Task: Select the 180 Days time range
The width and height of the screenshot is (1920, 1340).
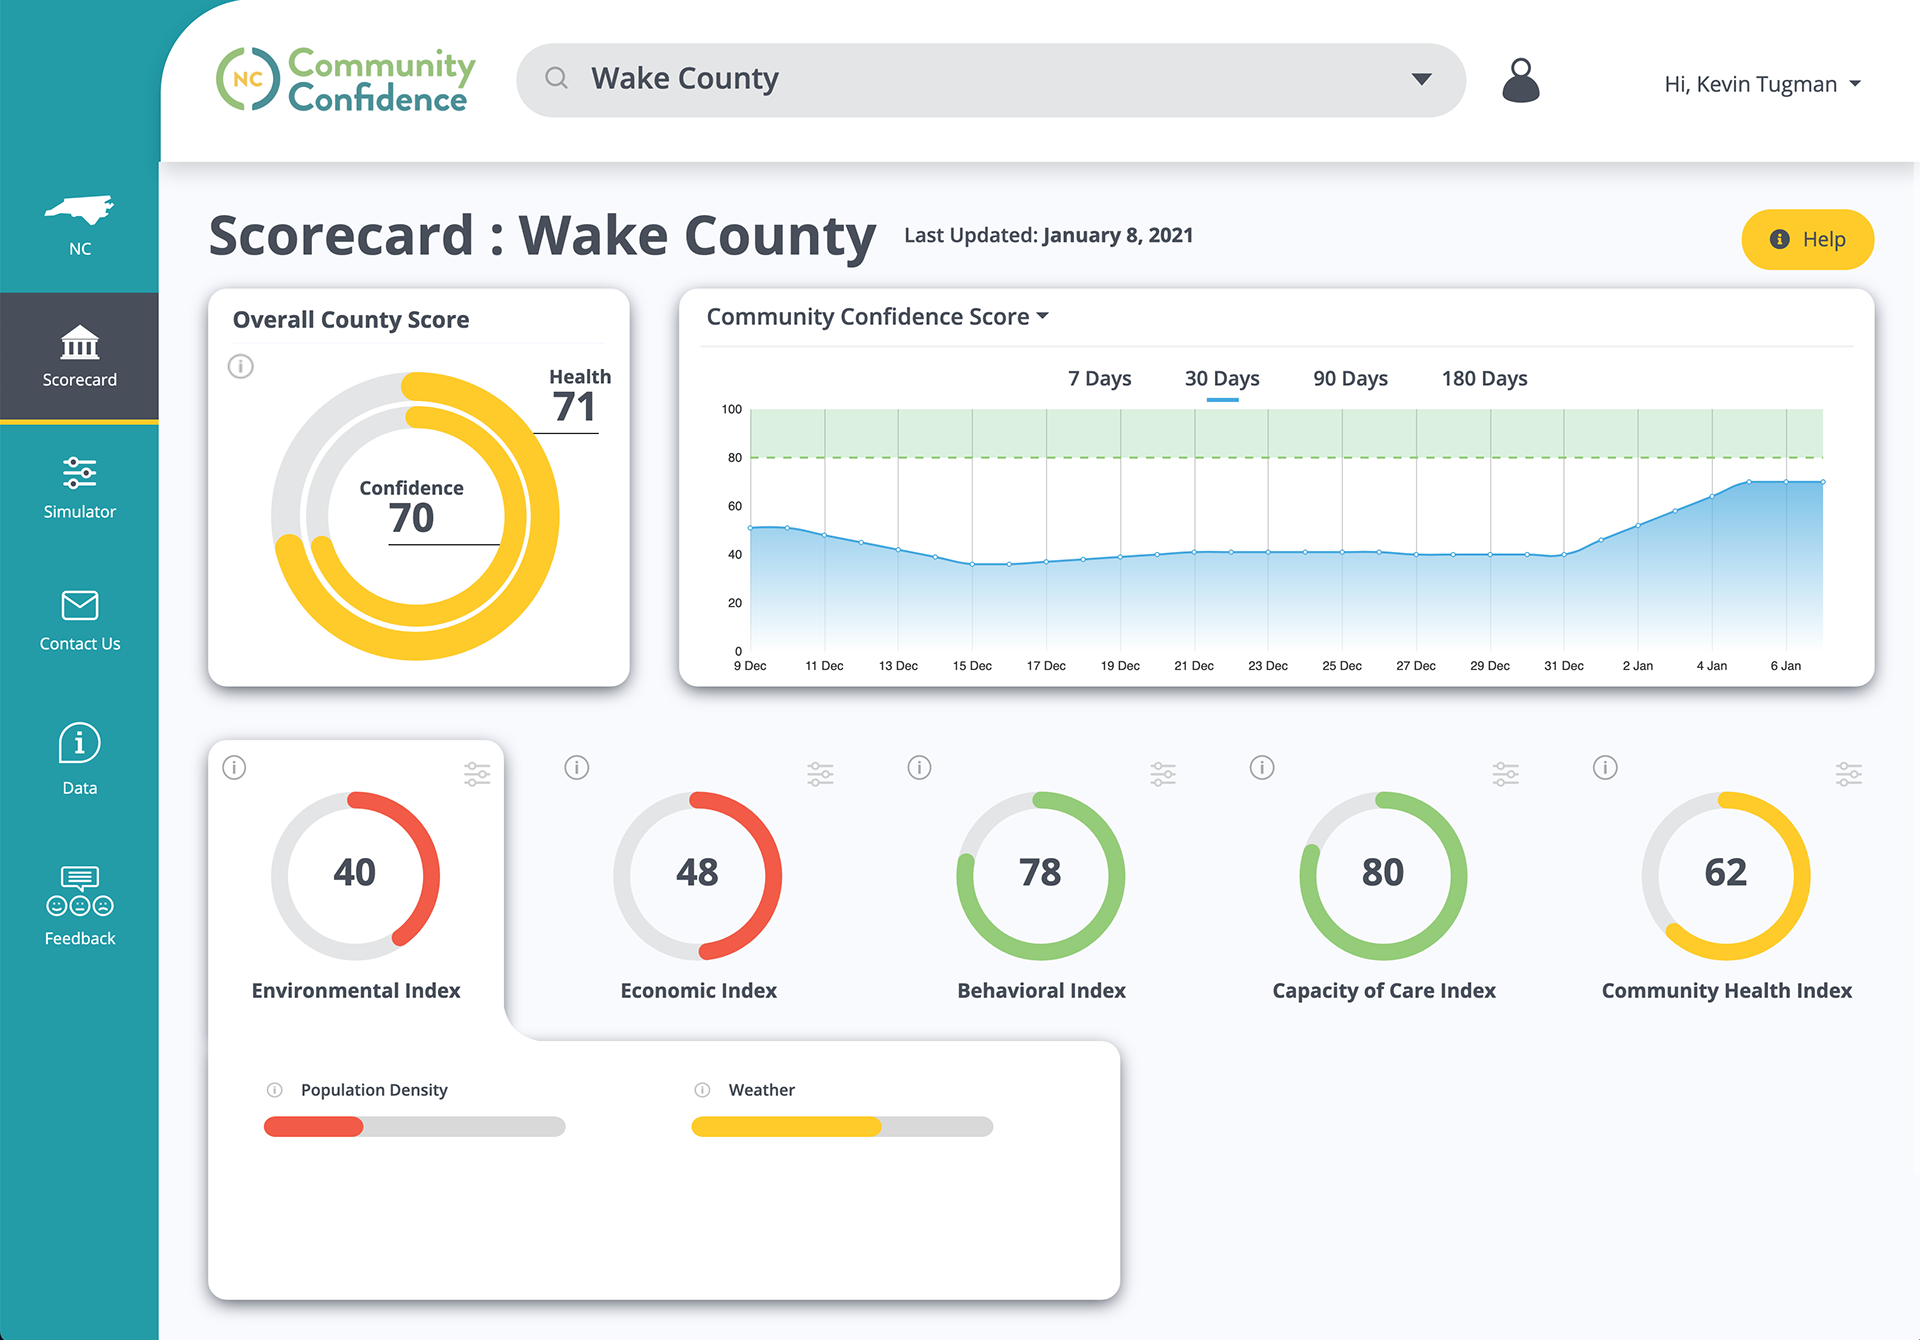Action: coord(1484,379)
